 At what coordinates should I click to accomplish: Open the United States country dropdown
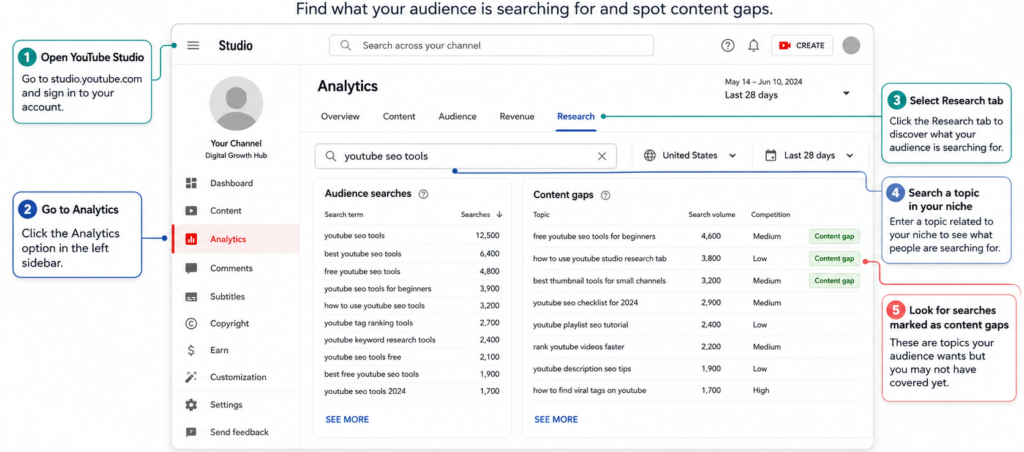coord(690,155)
